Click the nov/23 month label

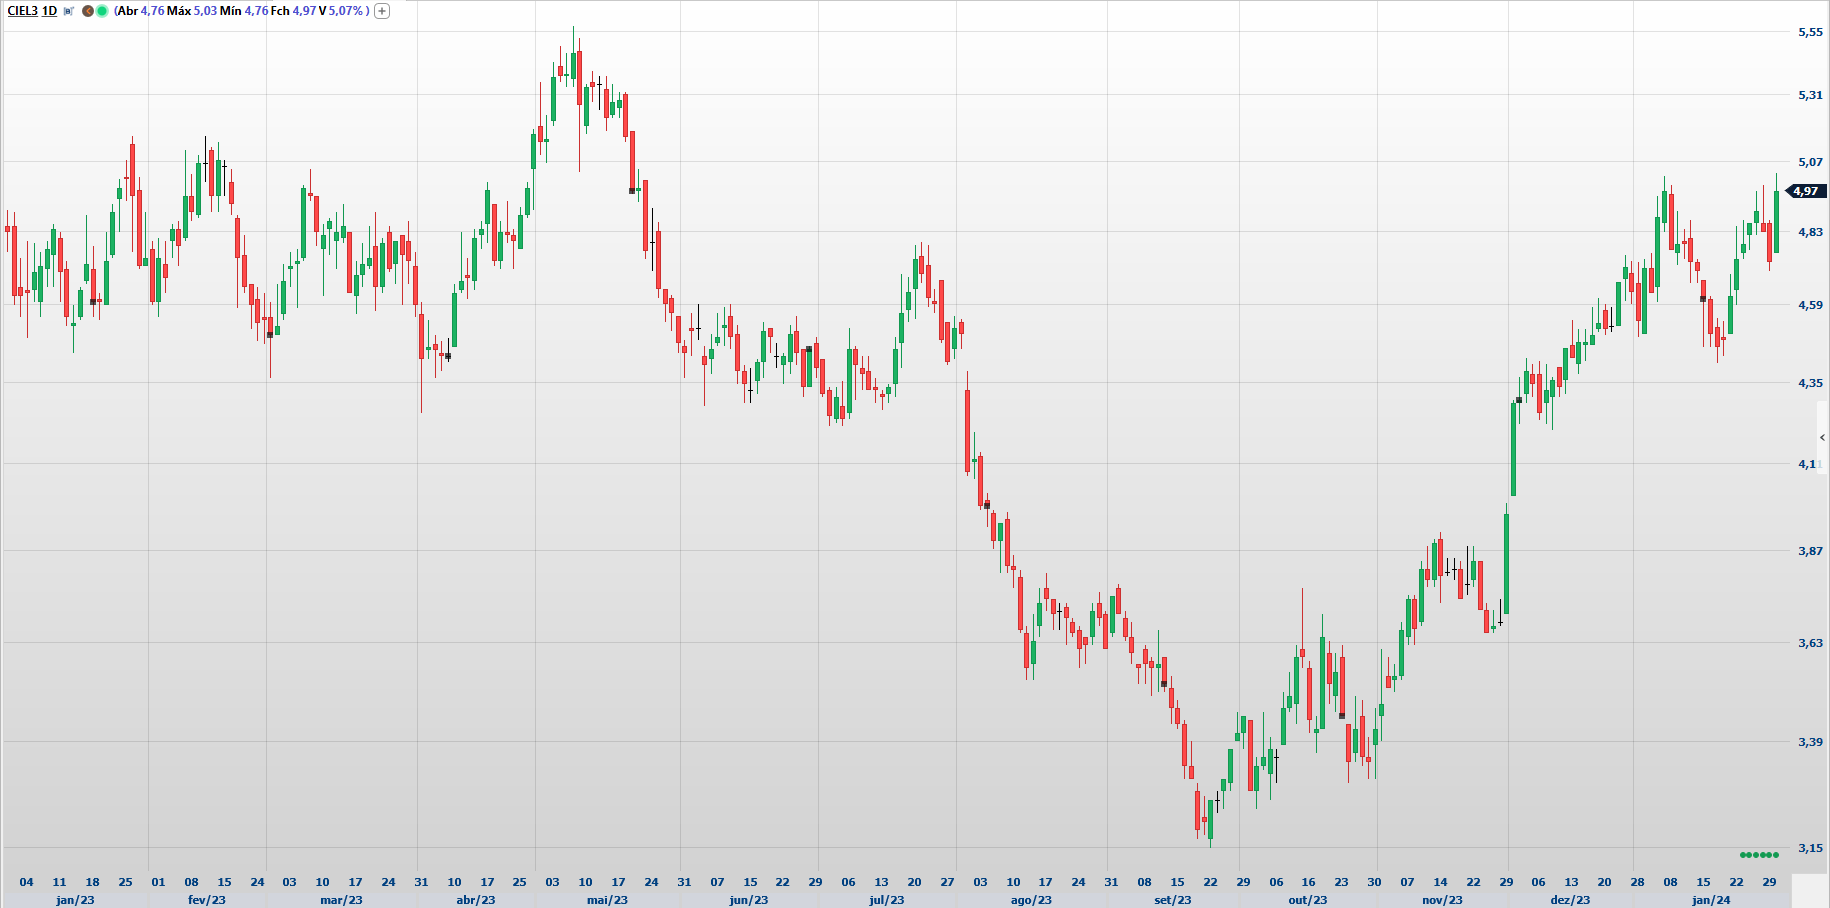point(1442,900)
